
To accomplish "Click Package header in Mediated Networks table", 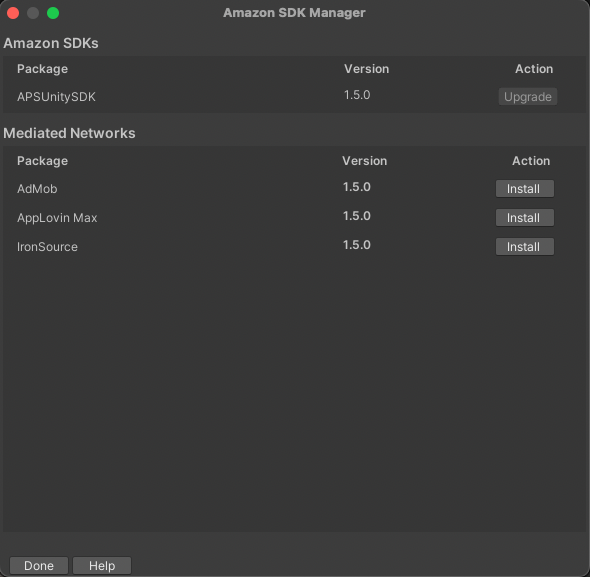I will (x=43, y=161).
